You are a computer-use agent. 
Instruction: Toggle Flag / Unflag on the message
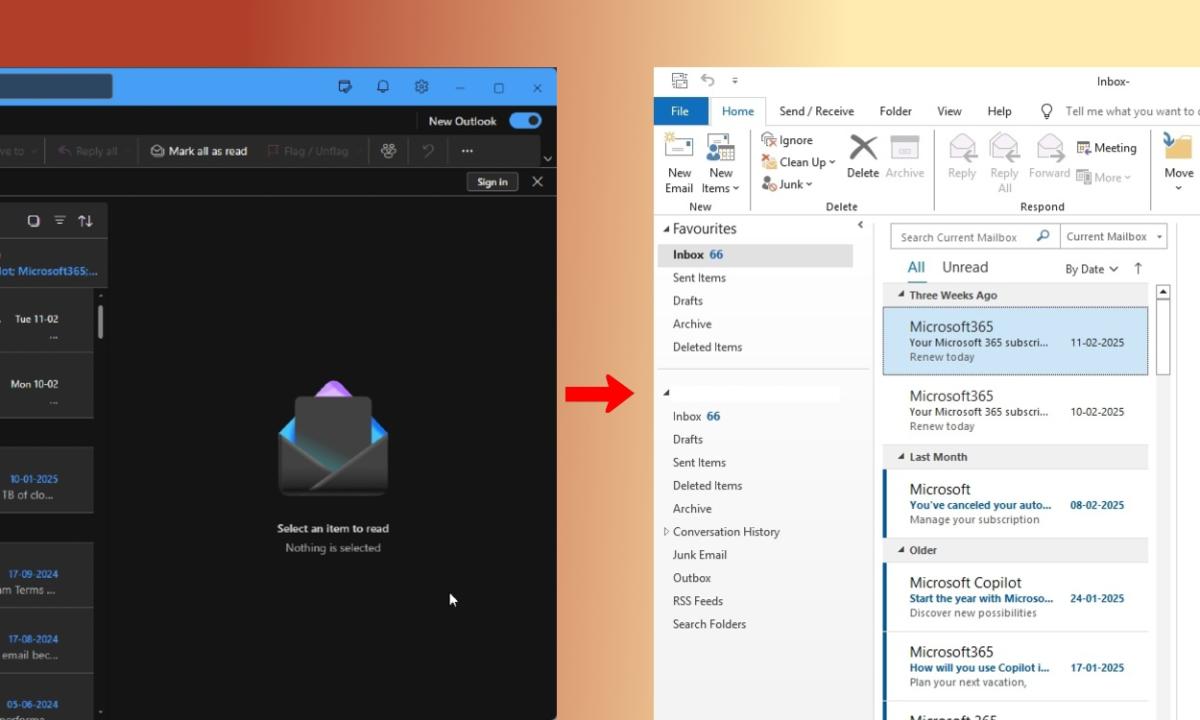coord(310,150)
